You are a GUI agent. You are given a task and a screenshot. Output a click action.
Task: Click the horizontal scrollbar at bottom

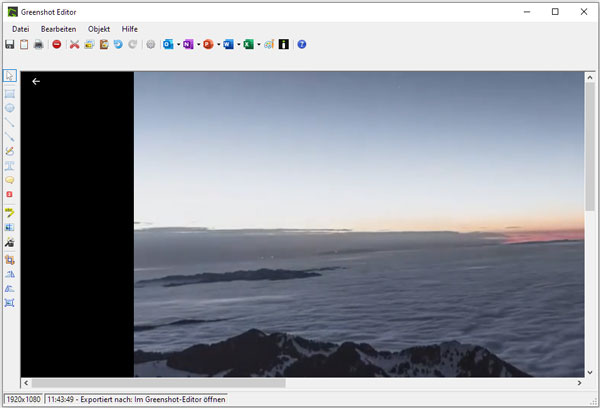[160, 383]
